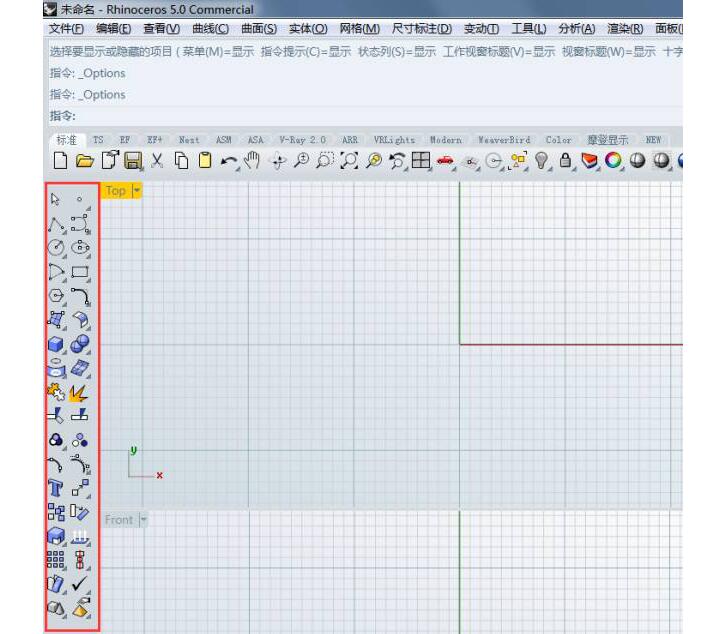Image resolution: width=727 pixels, height=634 pixels.
Task: Open the 查看(V) menu
Action: (x=161, y=29)
